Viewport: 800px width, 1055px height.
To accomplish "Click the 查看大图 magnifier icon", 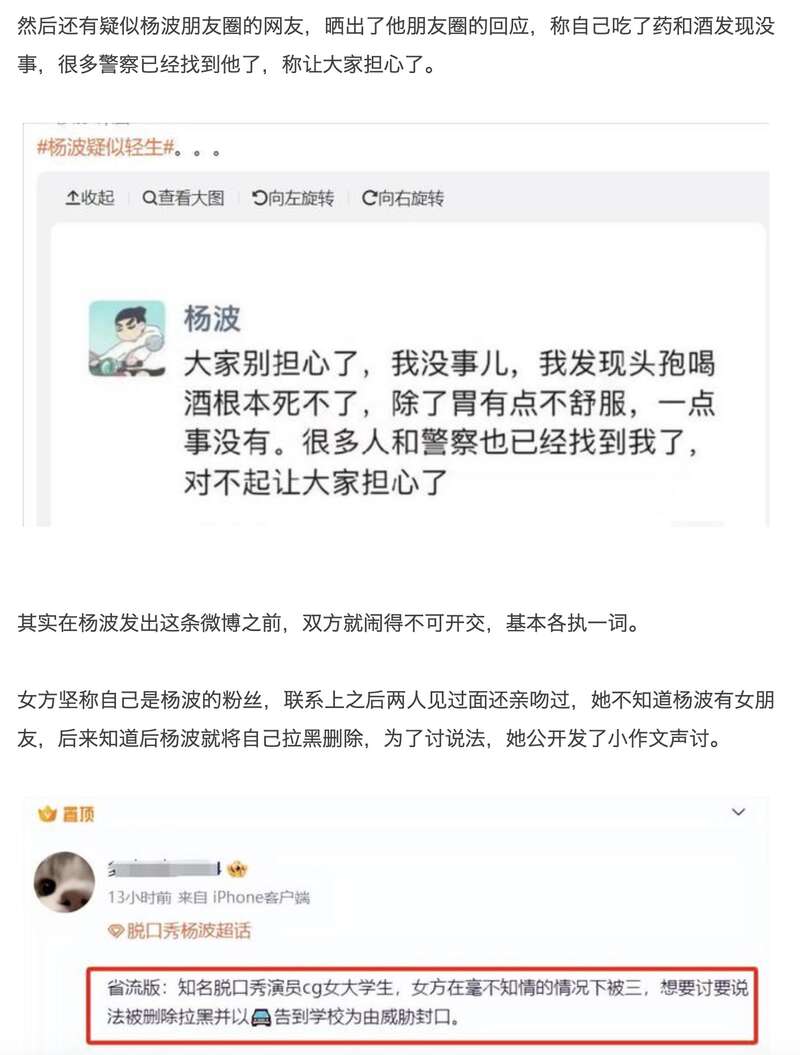I will click(149, 198).
